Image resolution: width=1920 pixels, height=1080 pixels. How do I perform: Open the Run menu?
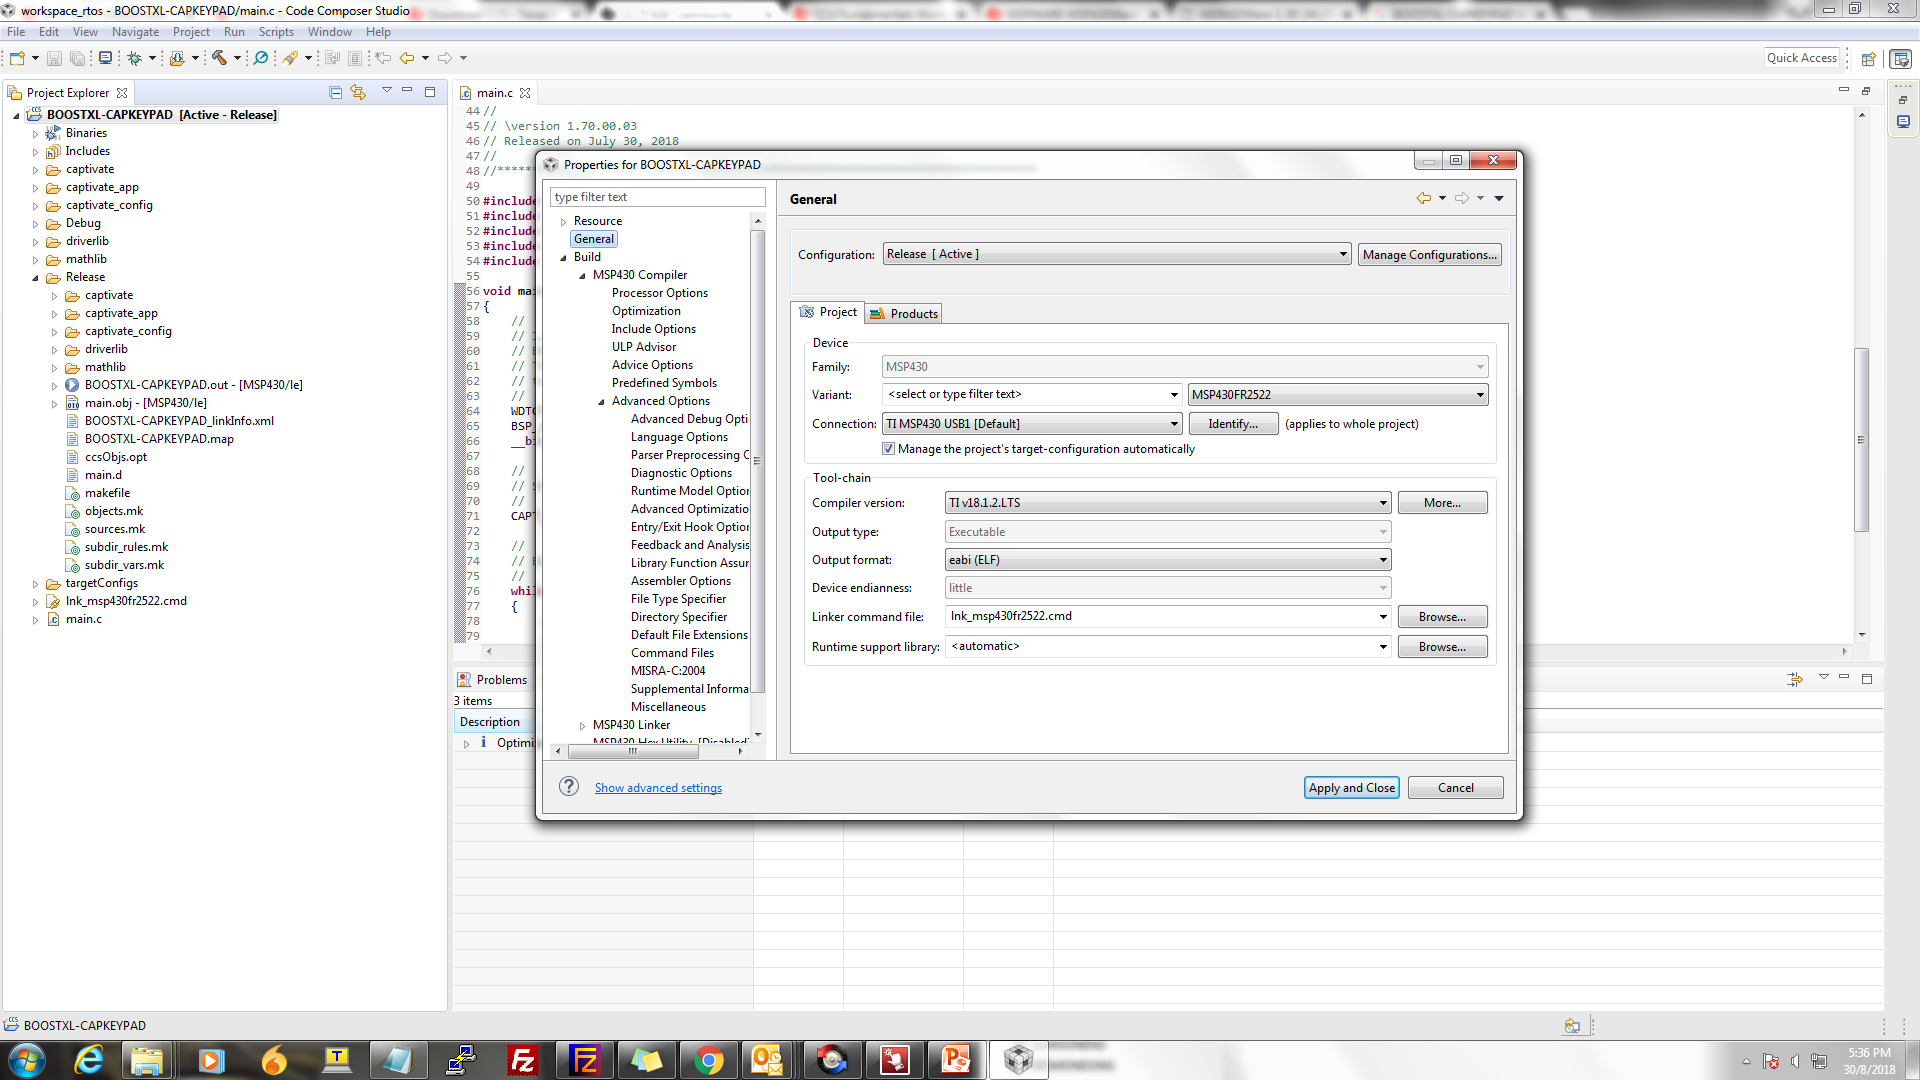234,32
